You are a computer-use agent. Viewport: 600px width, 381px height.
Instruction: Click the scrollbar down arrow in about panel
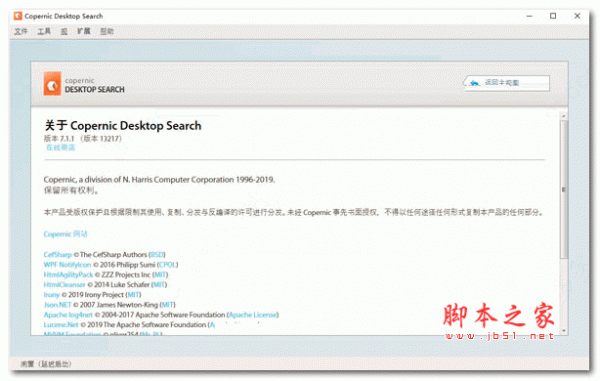pos(564,331)
